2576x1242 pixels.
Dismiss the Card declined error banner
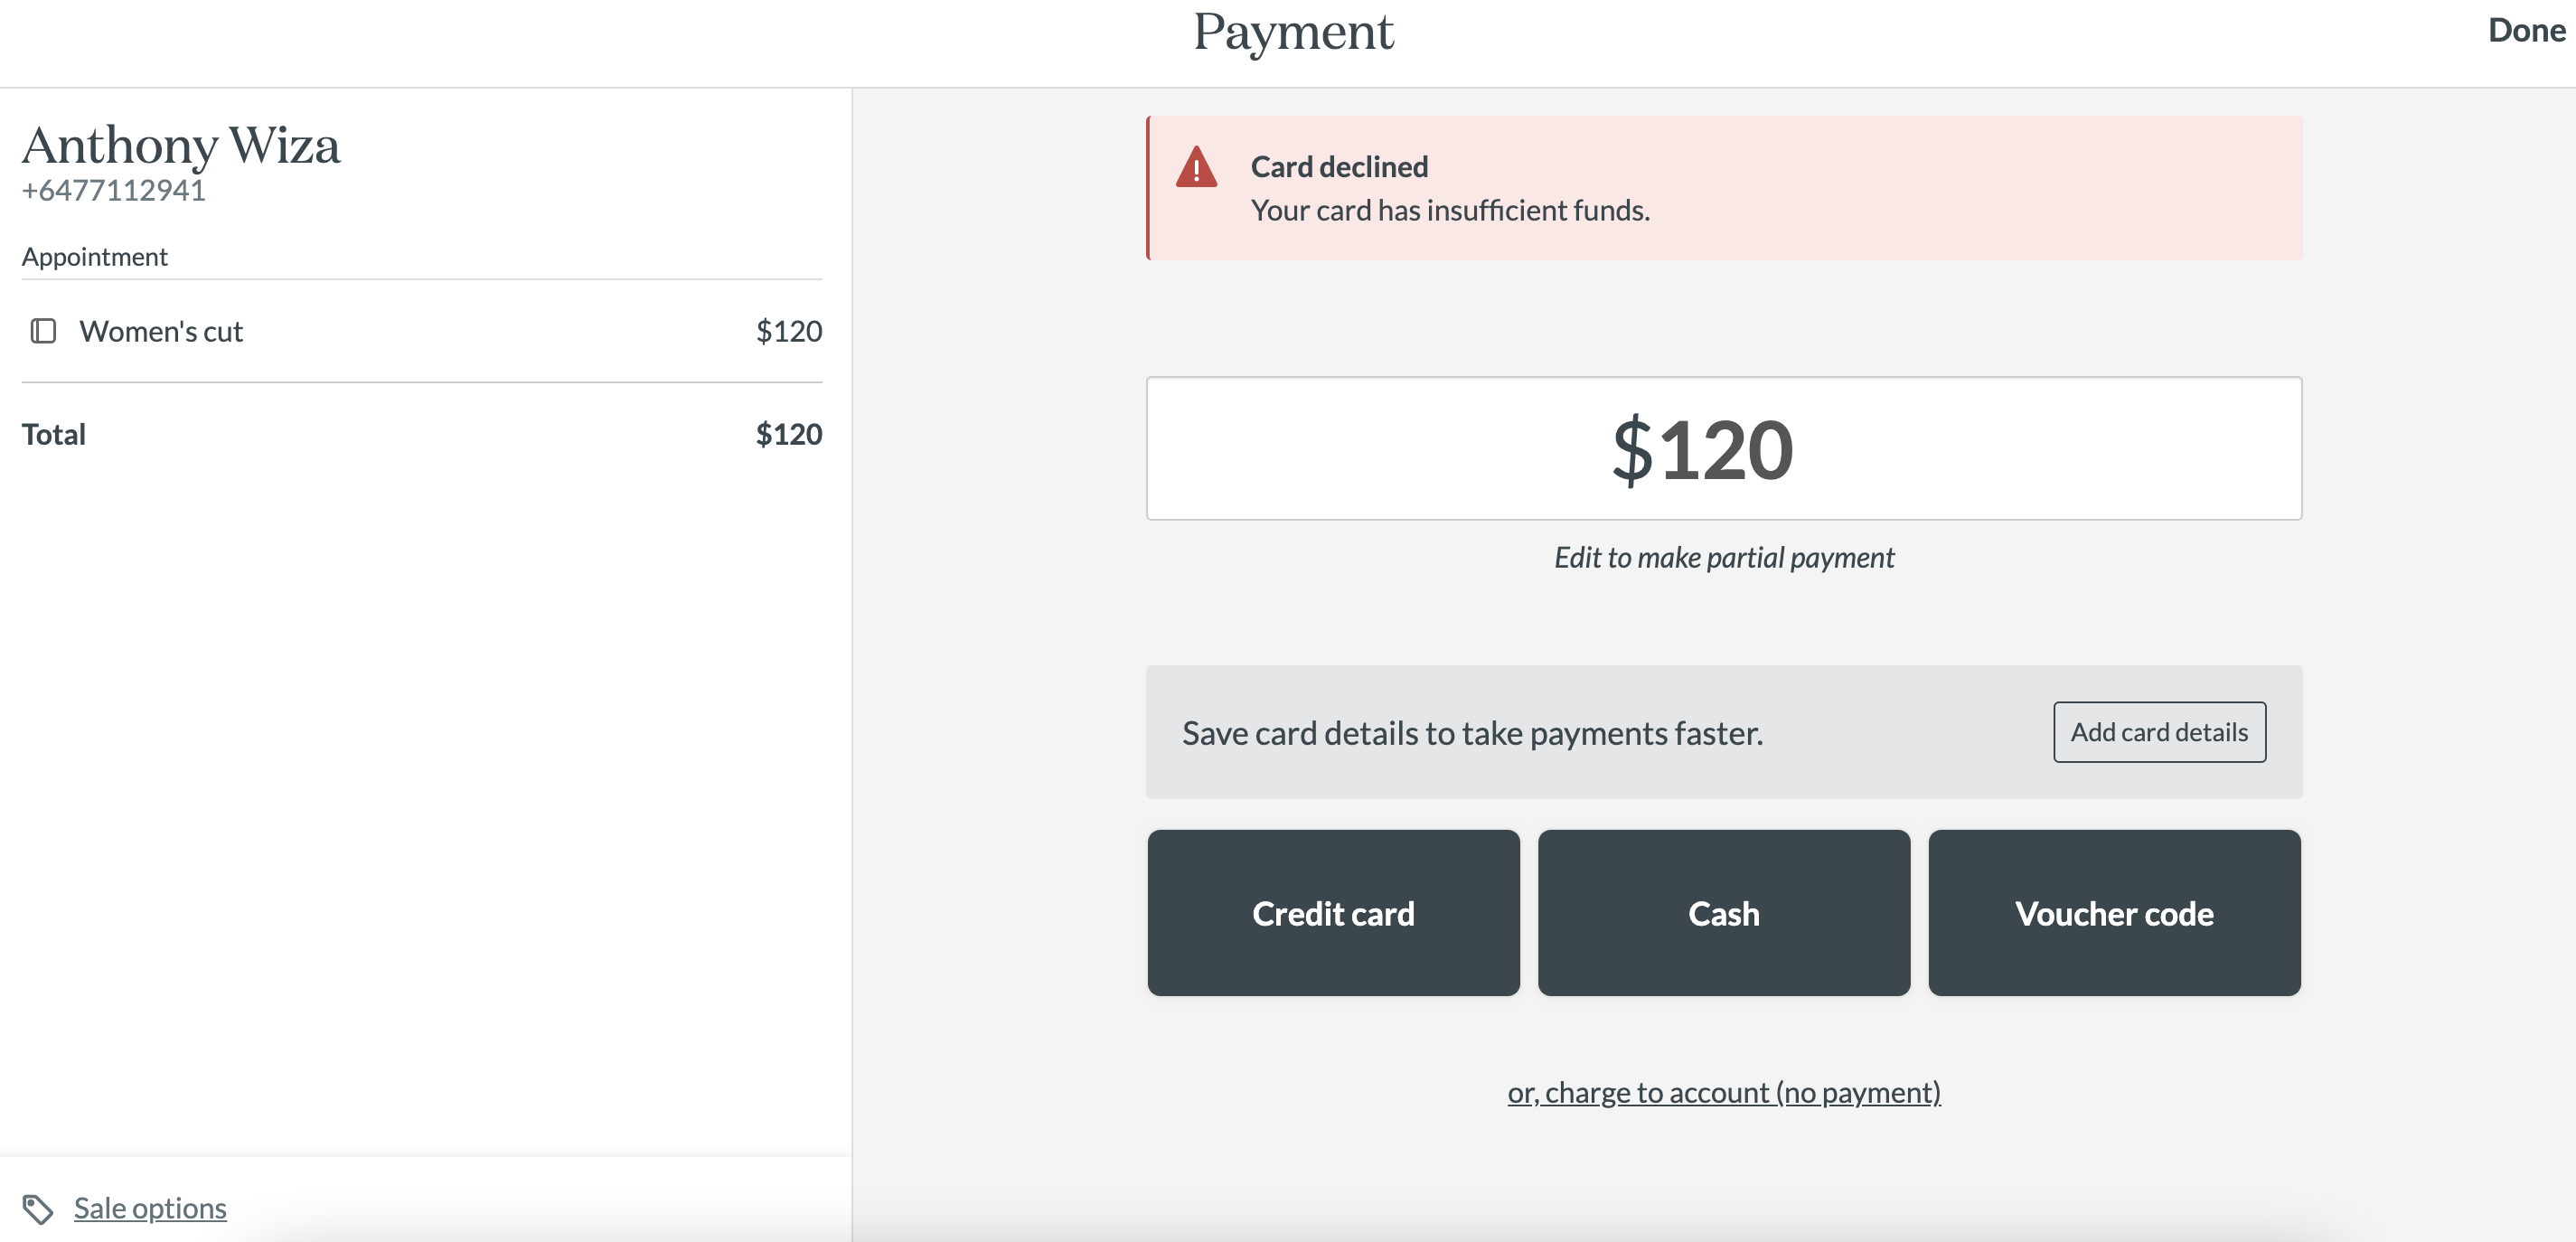point(1723,188)
